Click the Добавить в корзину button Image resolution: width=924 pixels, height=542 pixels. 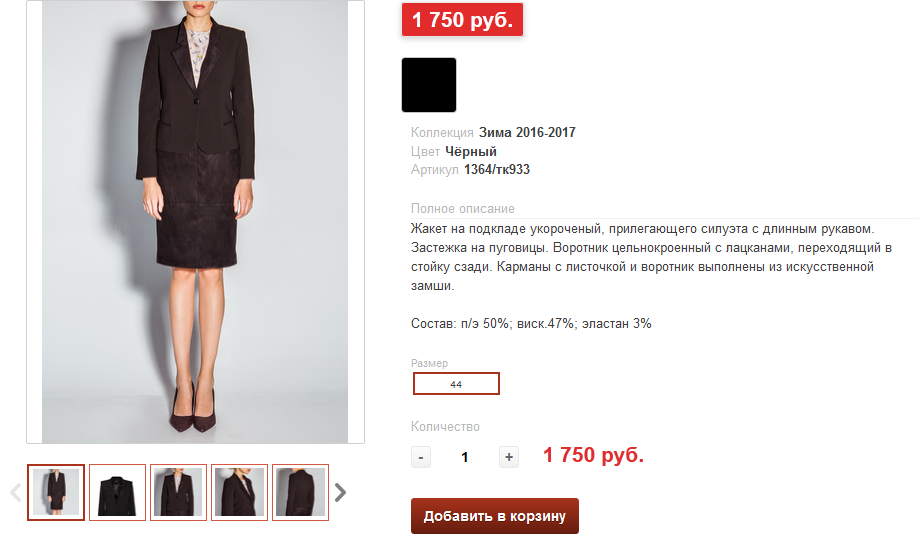click(494, 516)
